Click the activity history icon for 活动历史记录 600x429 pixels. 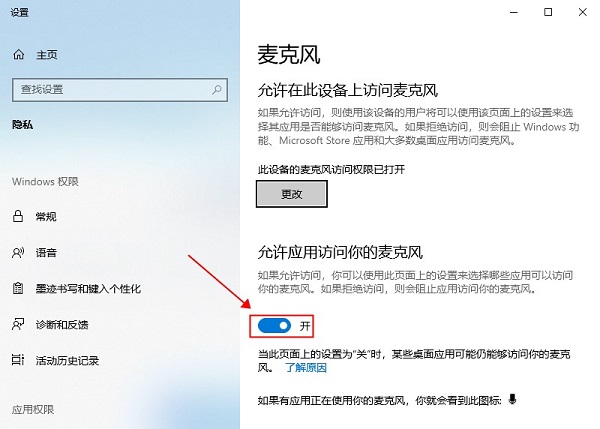click(18, 360)
